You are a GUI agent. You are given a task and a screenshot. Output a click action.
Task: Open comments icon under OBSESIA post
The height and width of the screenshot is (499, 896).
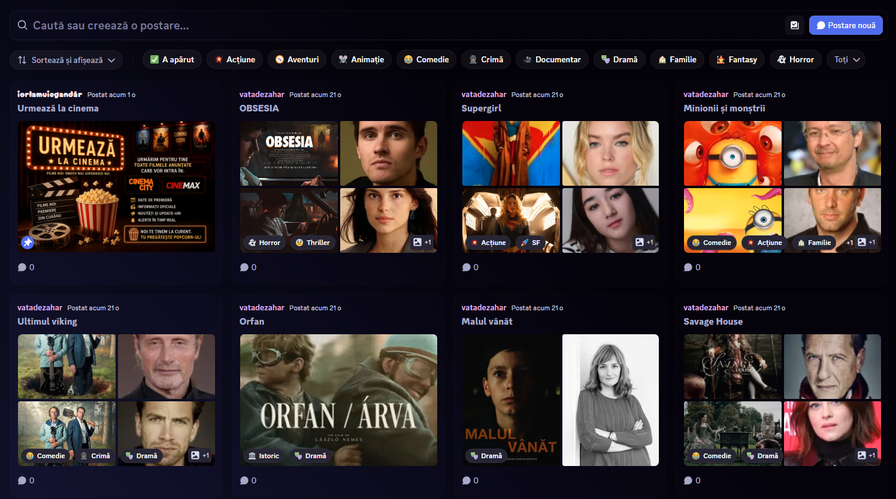point(244,267)
